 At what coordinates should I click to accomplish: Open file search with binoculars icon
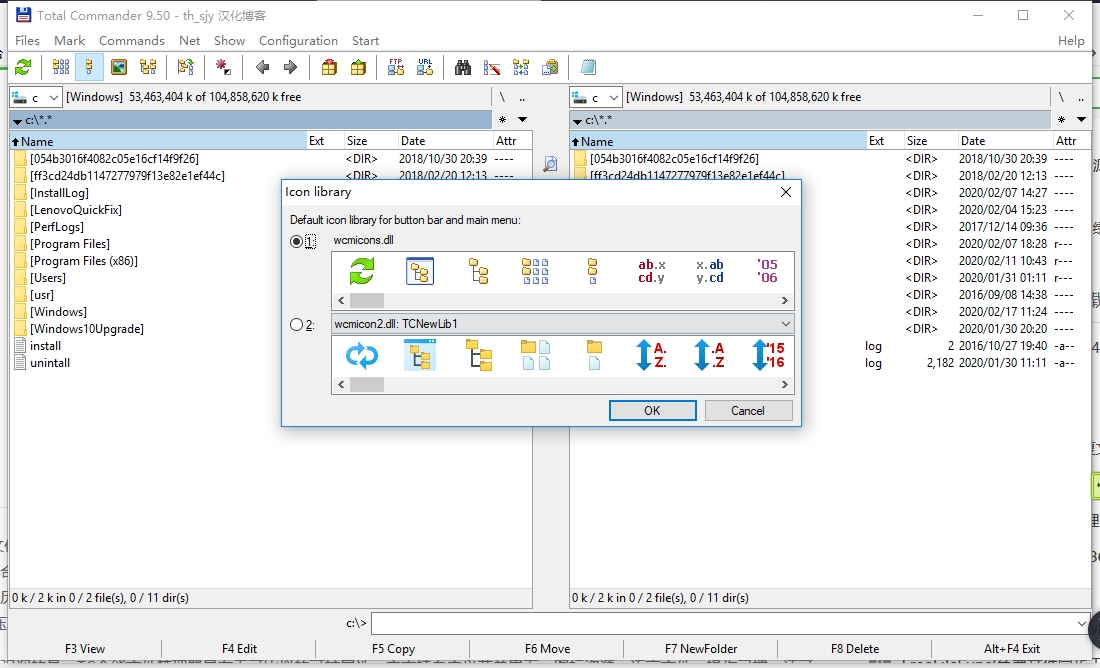(x=463, y=67)
